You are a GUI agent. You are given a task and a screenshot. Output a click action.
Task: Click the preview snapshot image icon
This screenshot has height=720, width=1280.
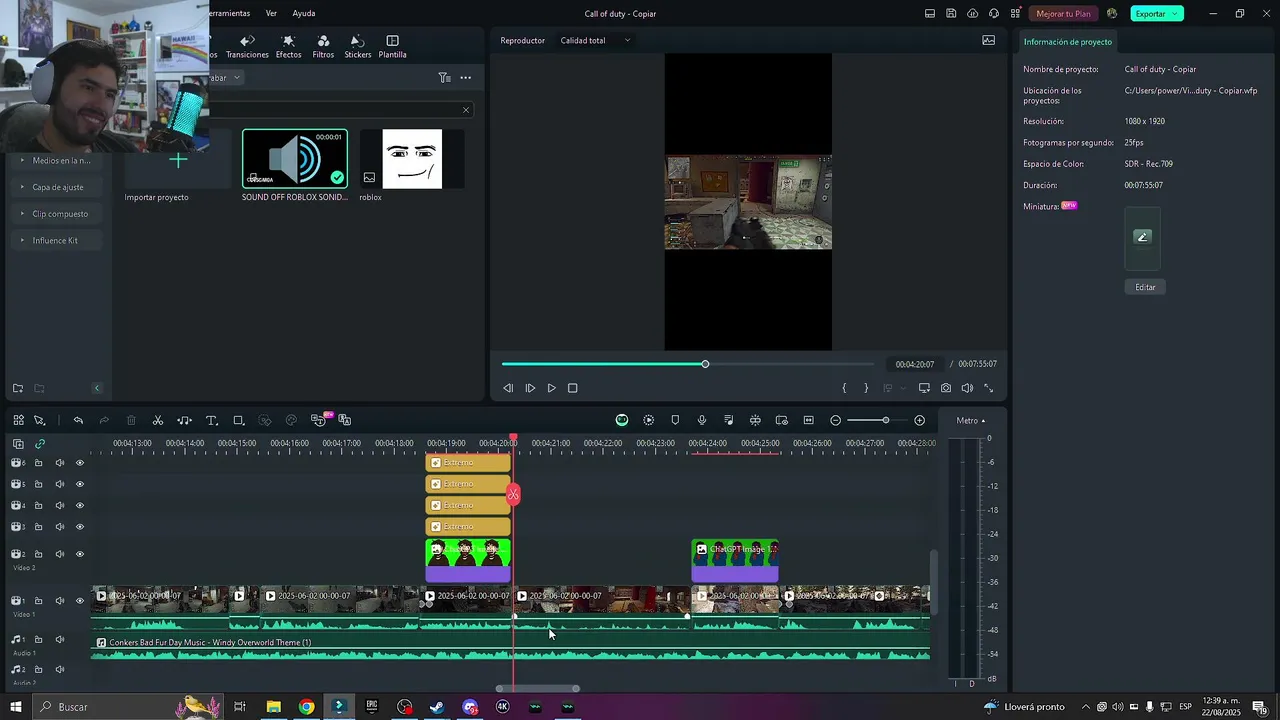click(988, 40)
